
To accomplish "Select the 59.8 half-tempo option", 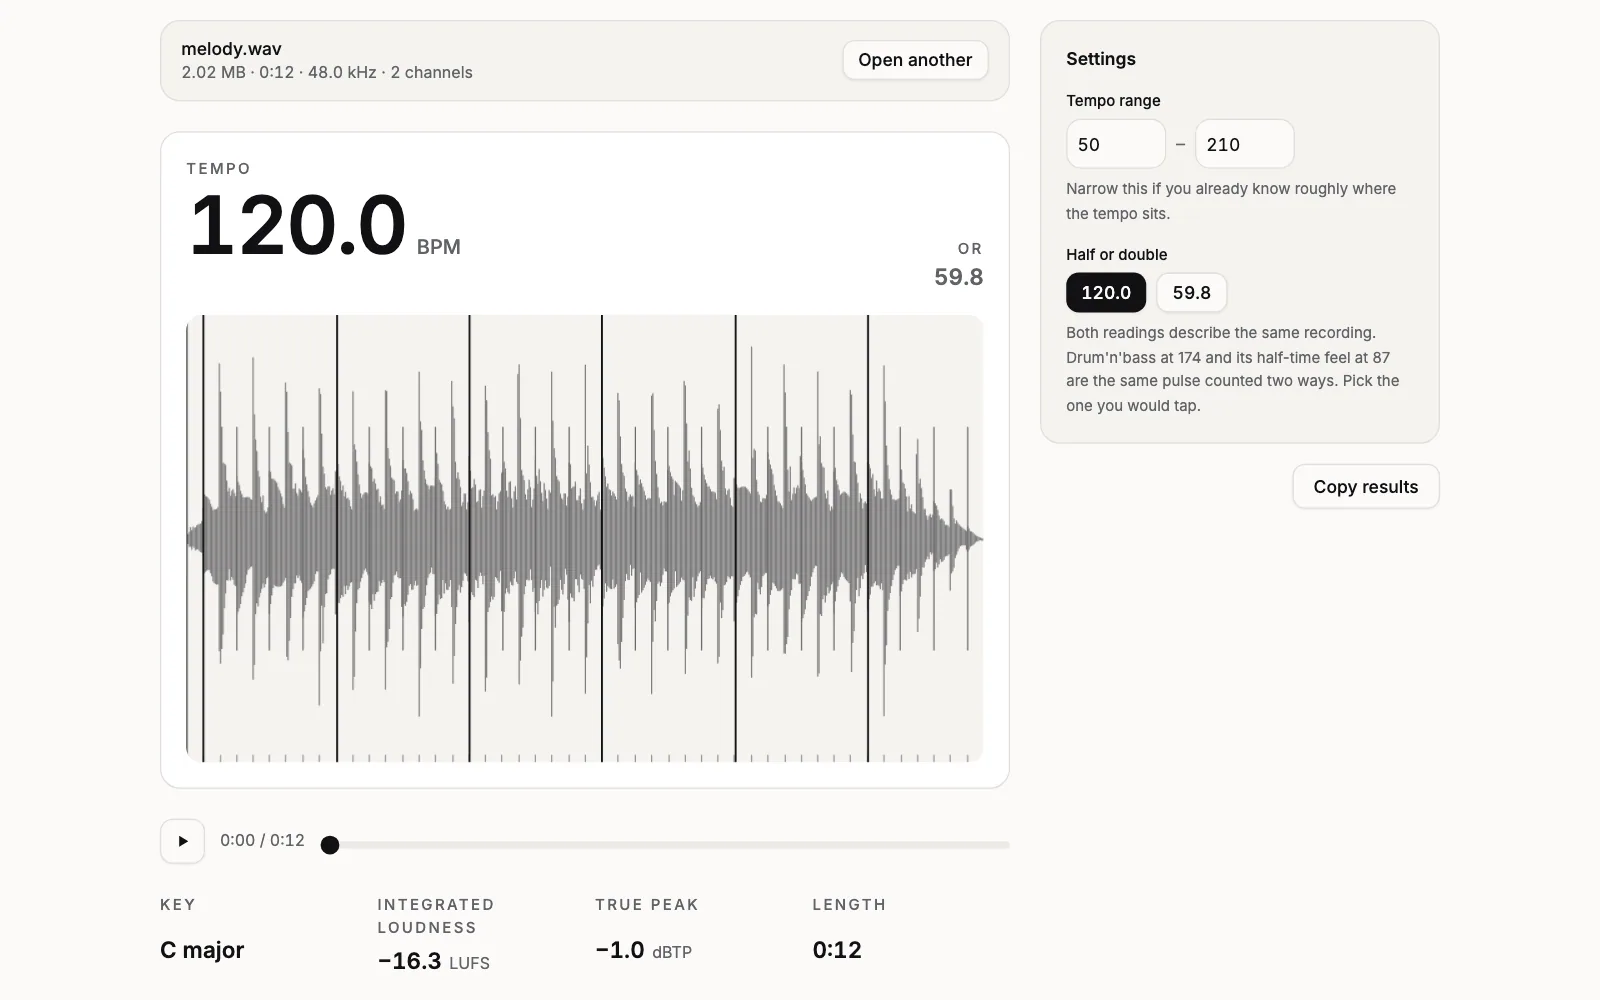I will point(1191,293).
